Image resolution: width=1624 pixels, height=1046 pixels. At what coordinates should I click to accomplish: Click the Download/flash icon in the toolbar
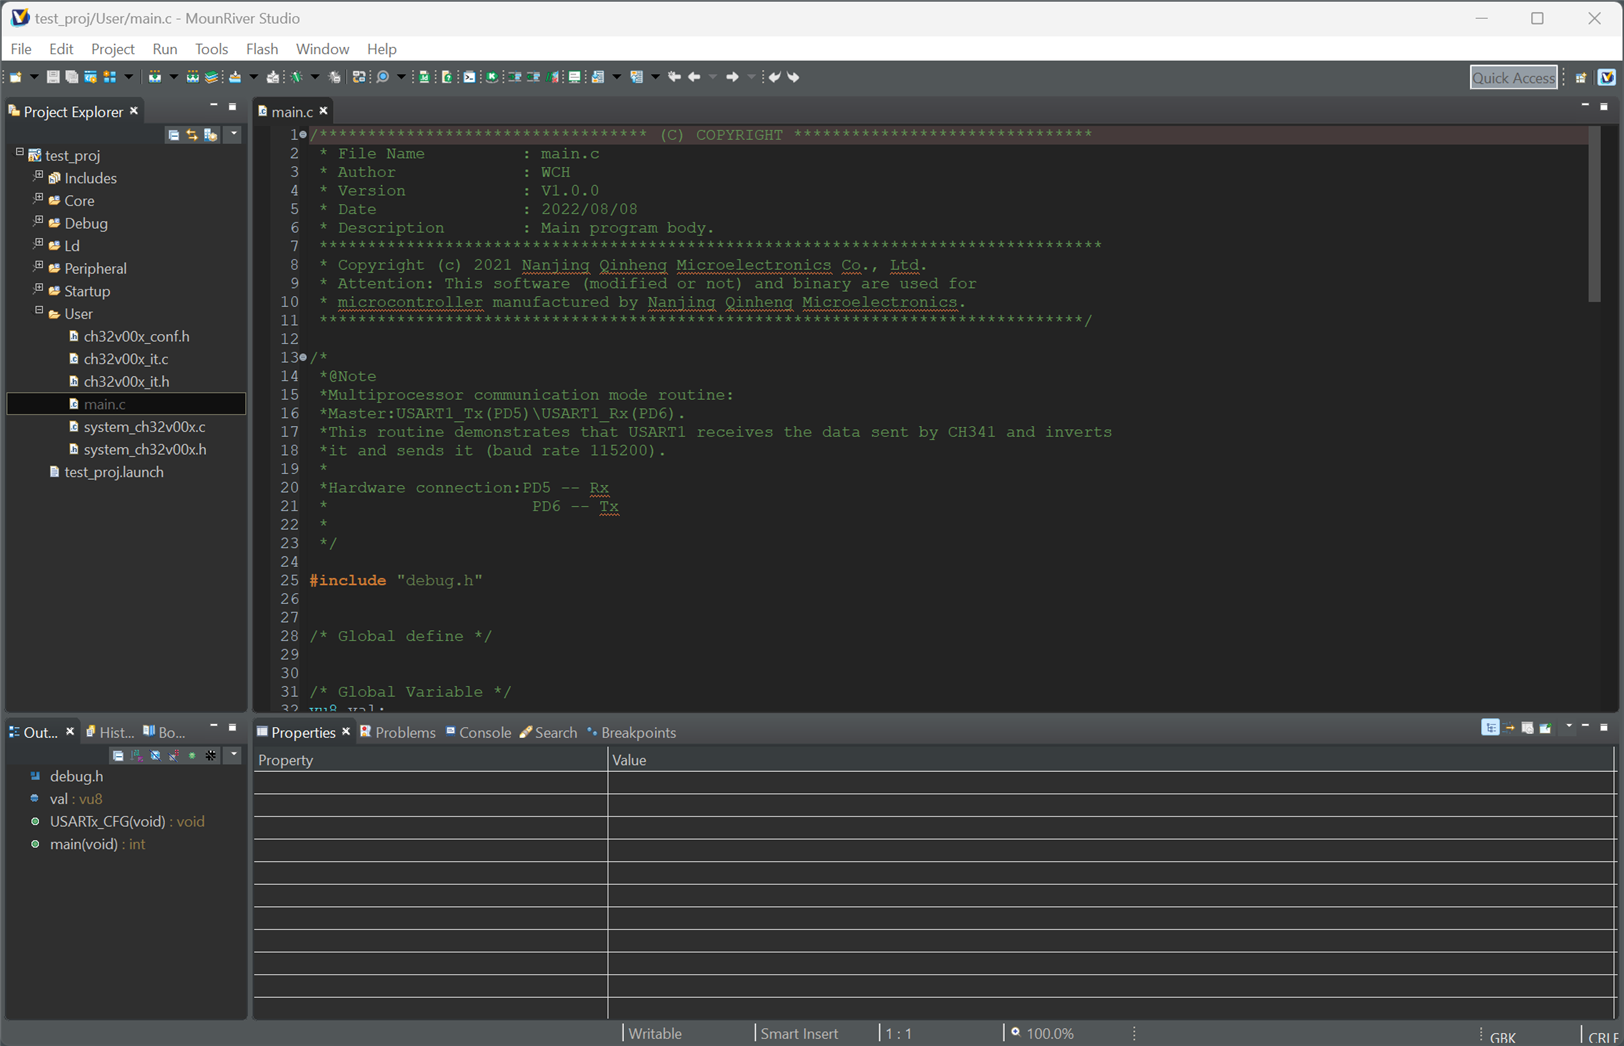235,77
